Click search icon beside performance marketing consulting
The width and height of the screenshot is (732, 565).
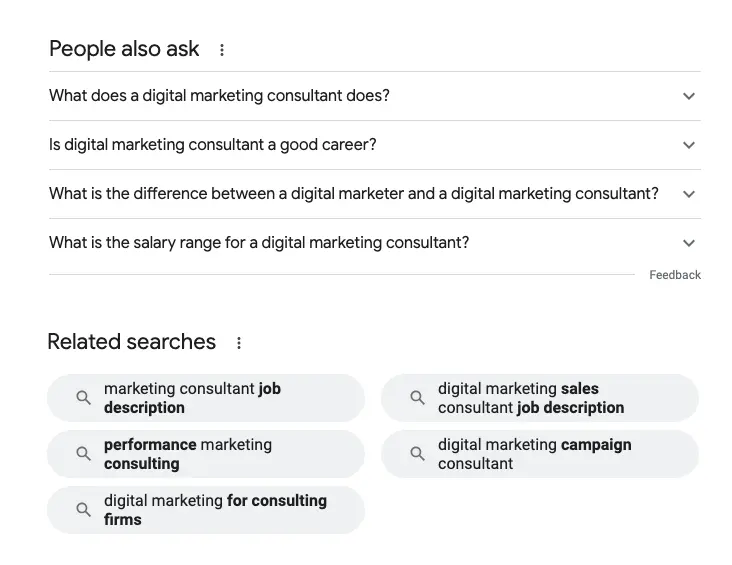(84, 454)
